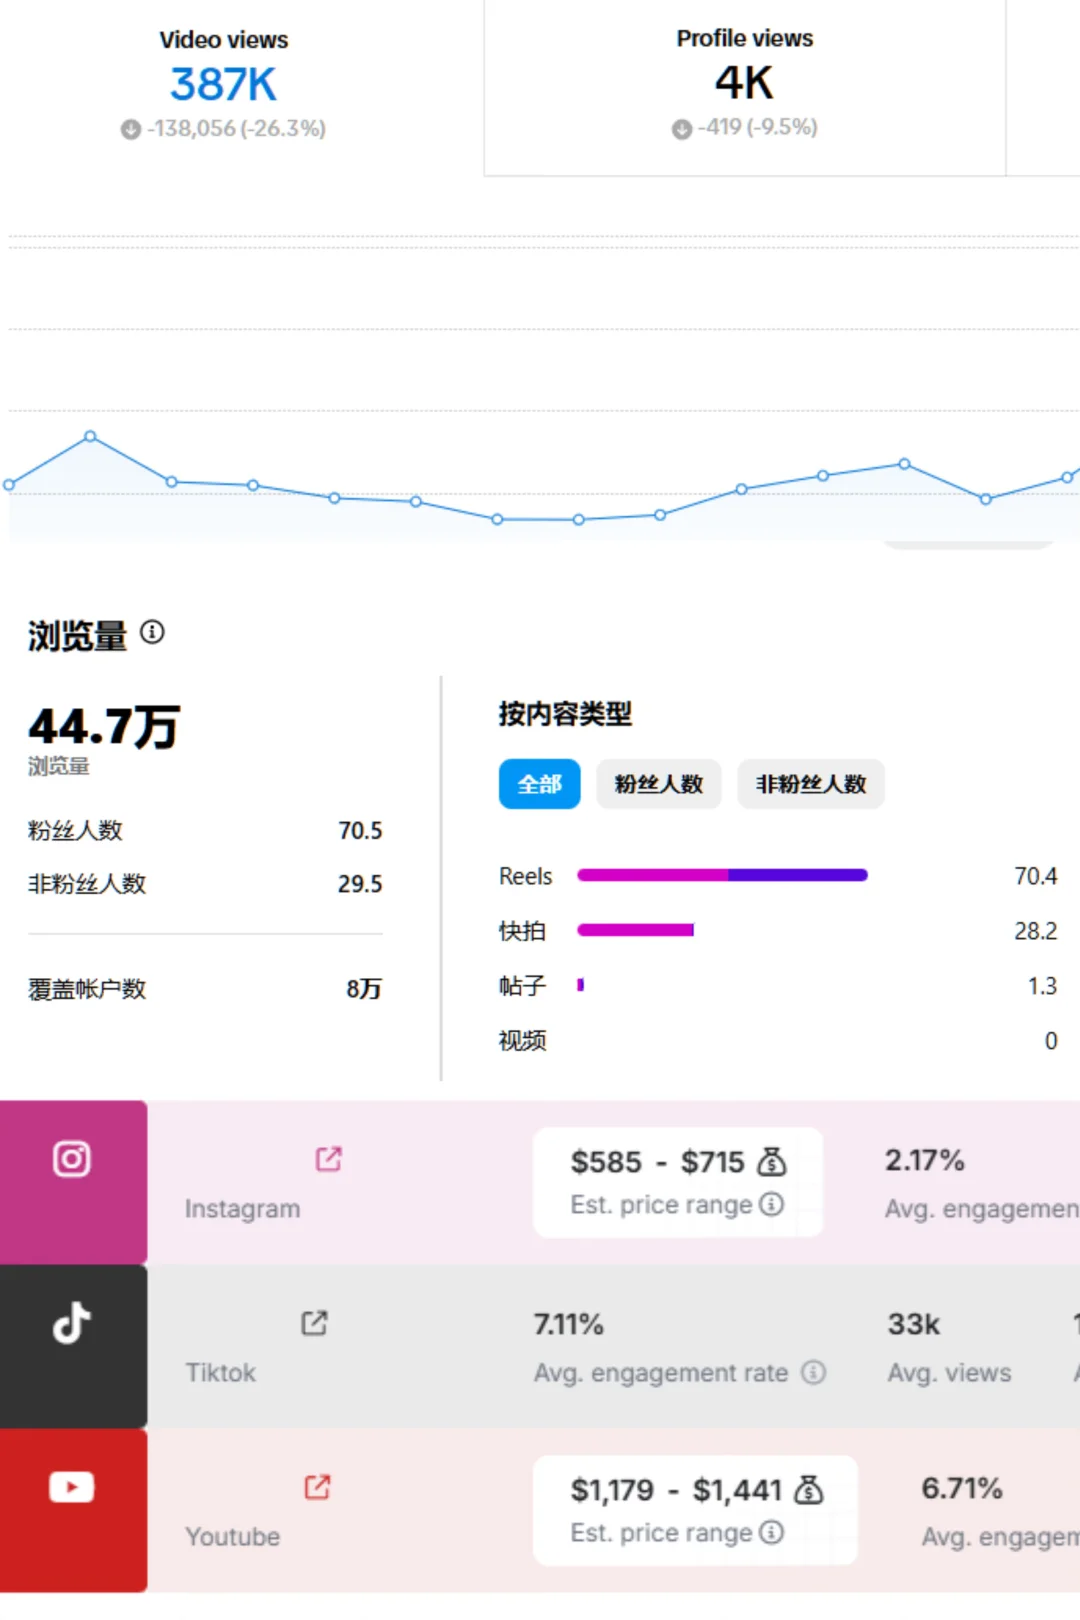Open Instagram profile external link icon

pos(329,1158)
